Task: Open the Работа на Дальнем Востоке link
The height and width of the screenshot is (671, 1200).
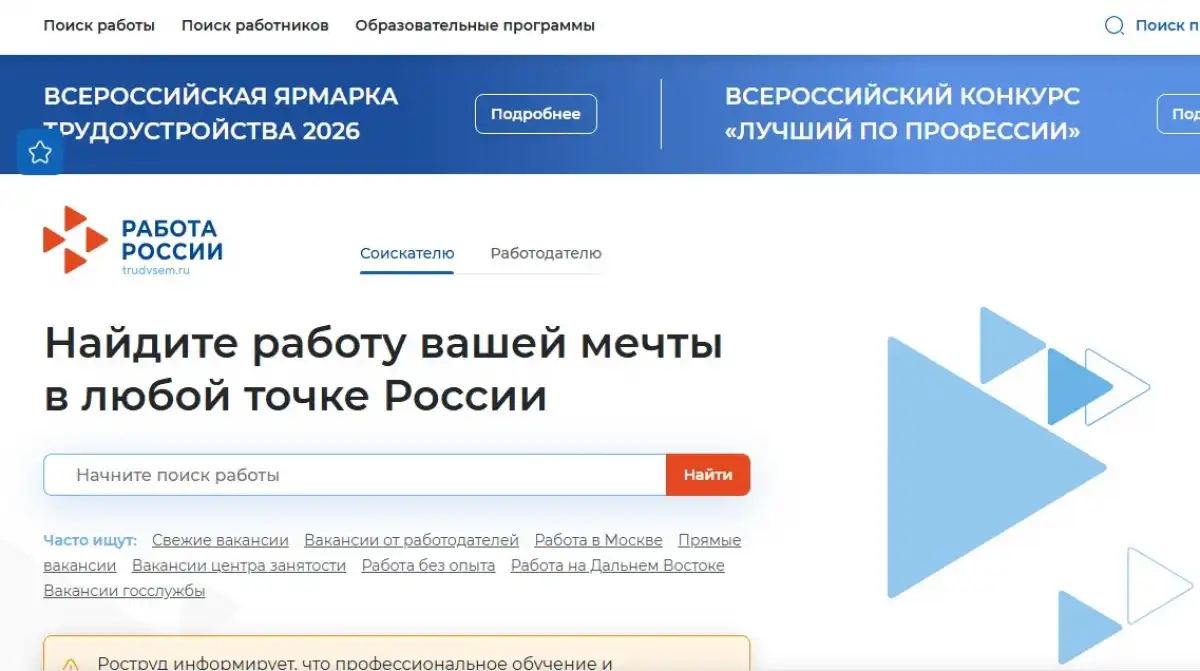Action: coord(617,565)
